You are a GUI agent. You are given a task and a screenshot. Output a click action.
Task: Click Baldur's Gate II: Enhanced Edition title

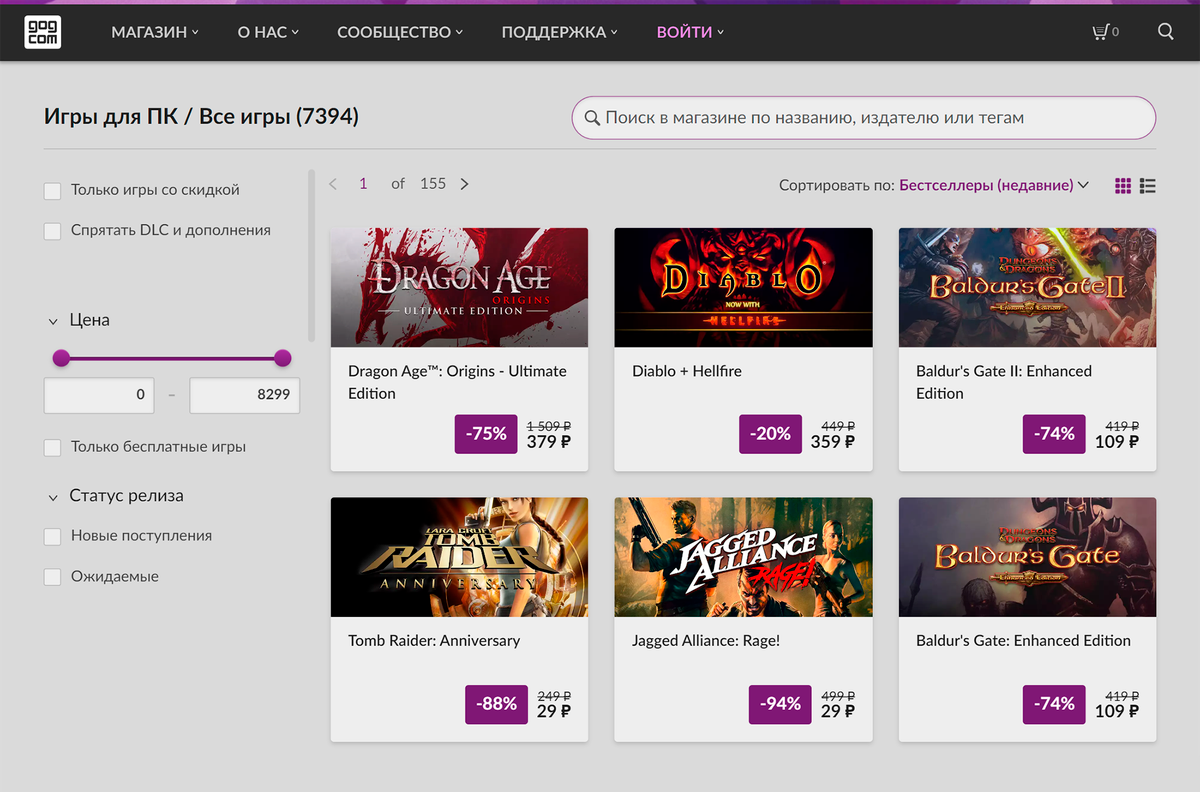[x=1004, y=382]
